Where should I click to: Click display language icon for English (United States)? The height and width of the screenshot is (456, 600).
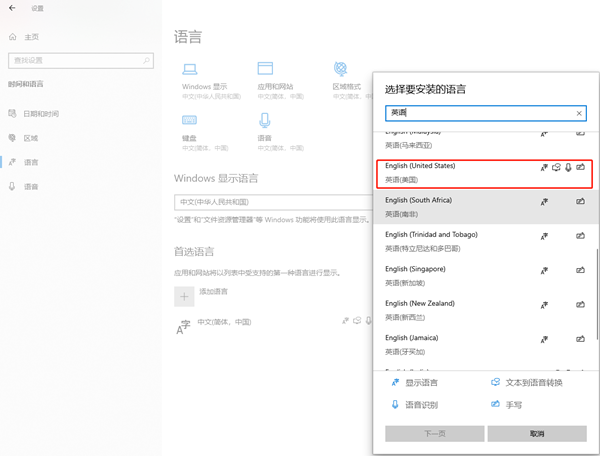click(544, 167)
